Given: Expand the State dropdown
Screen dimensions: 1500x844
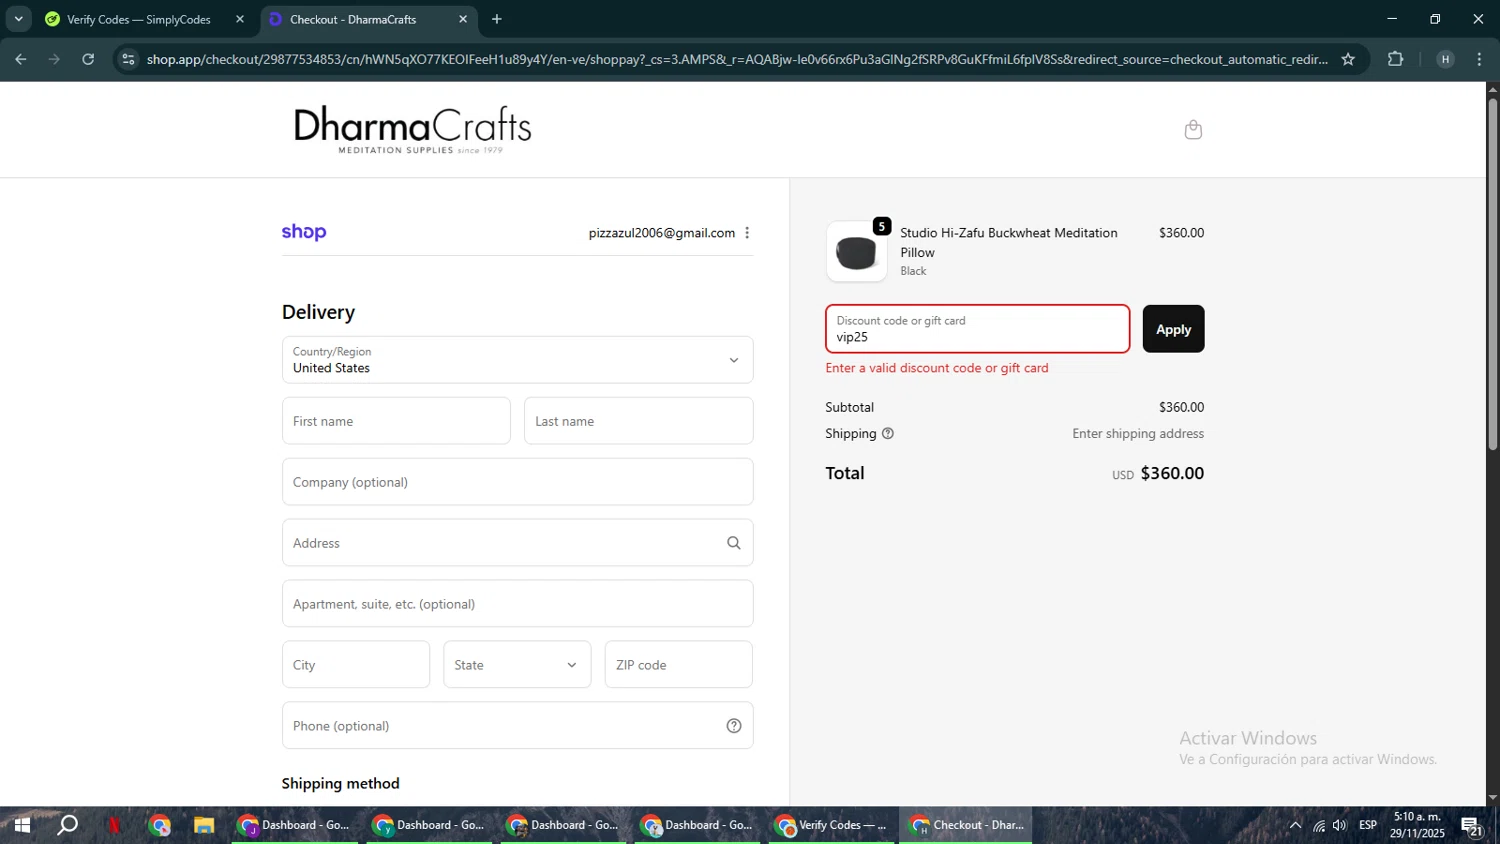Looking at the screenshot, I should pyautogui.click(x=517, y=665).
